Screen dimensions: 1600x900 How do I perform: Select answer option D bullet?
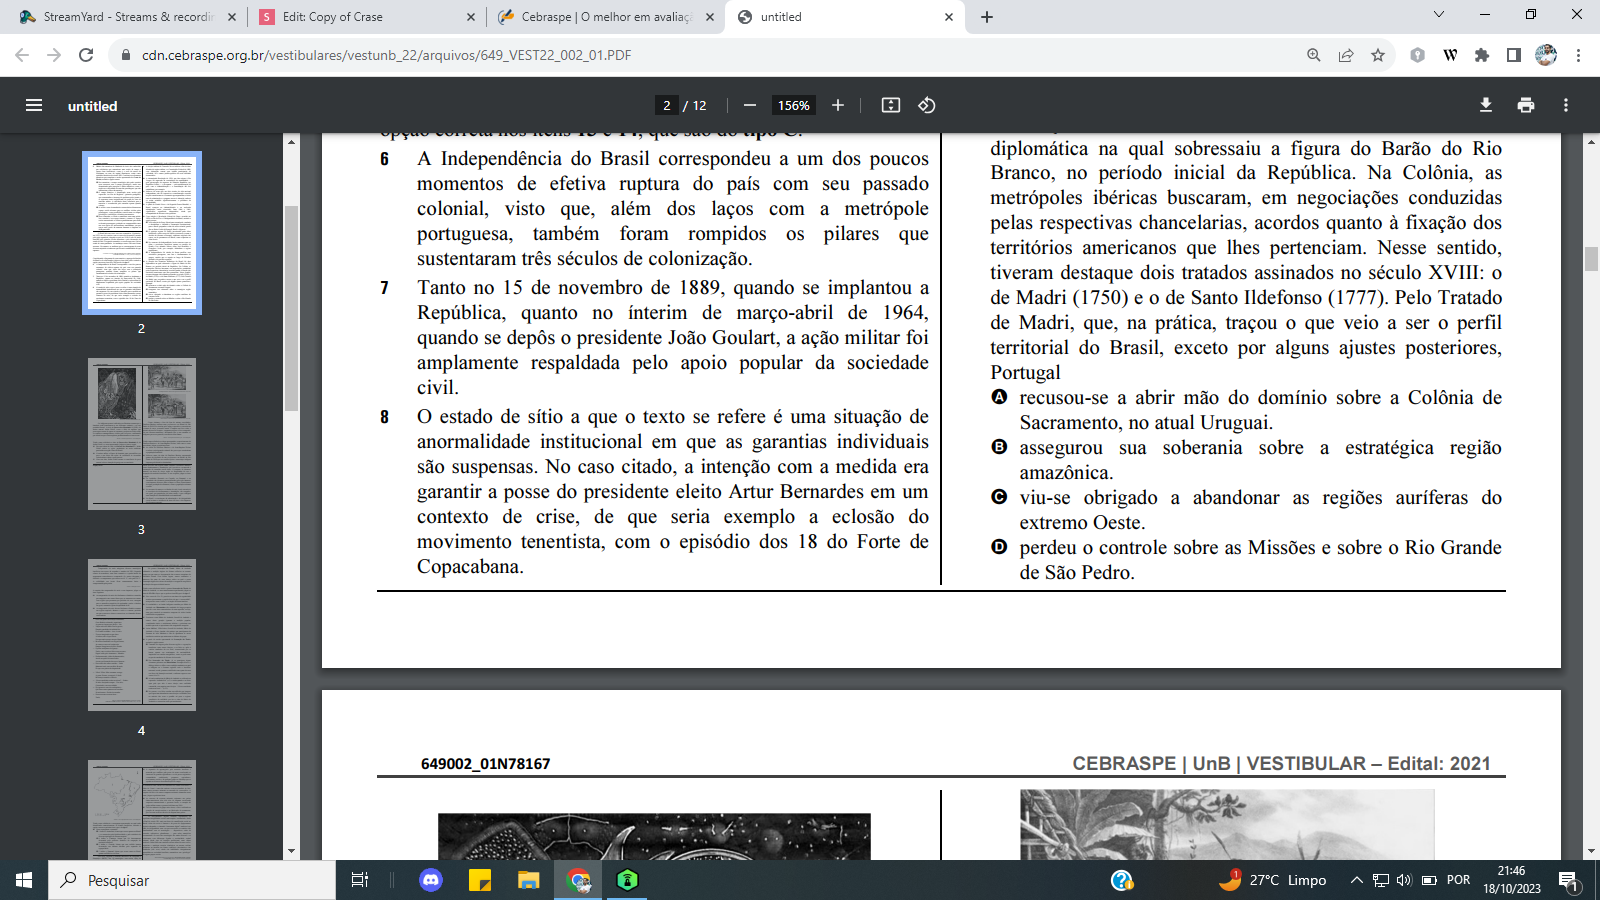pos(999,547)
